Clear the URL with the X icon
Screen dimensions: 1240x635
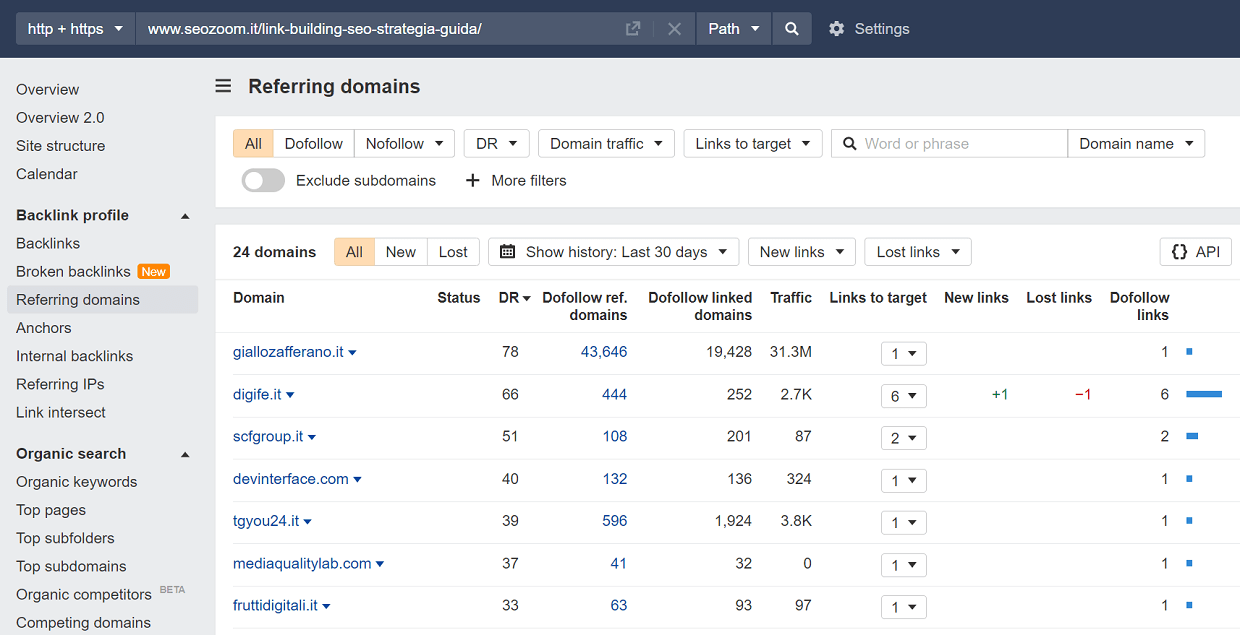[x=674, y=29]
